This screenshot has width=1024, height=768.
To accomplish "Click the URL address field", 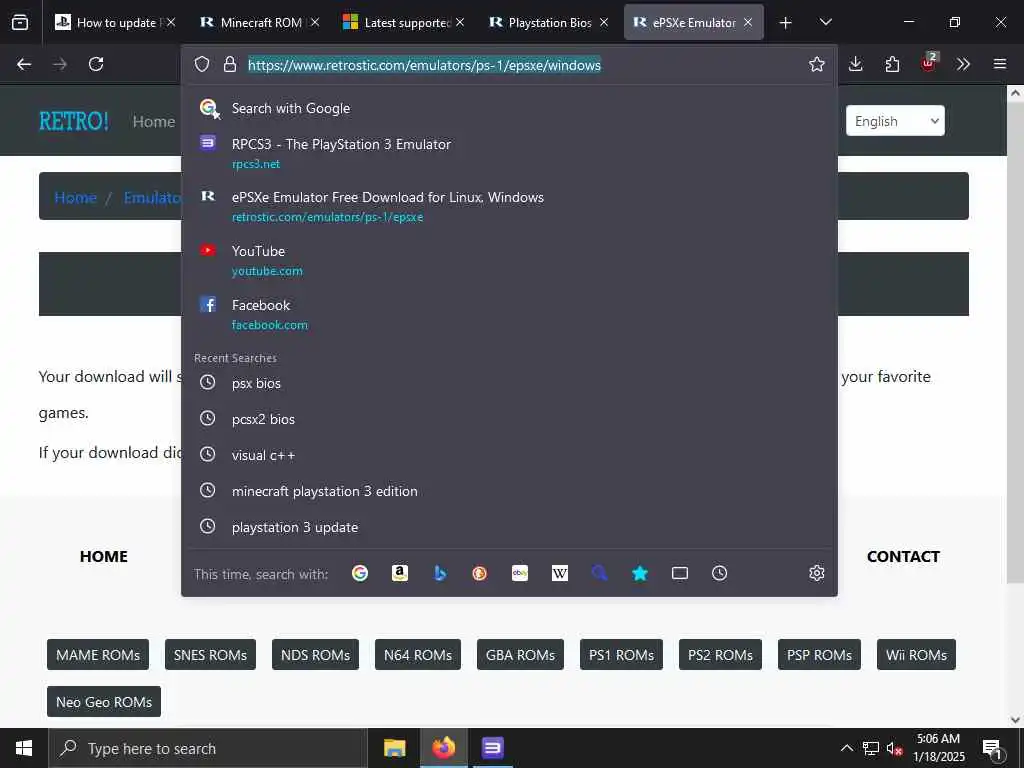I will pyautogui.click(x=522, y=65).
